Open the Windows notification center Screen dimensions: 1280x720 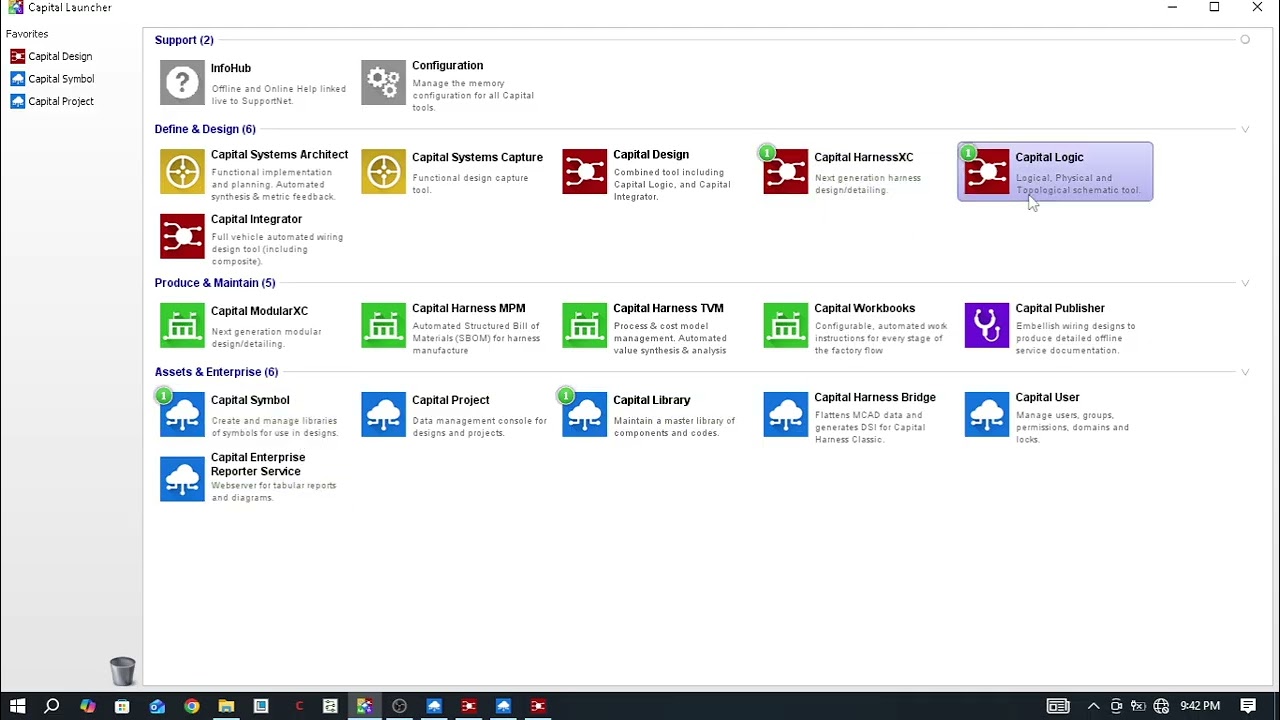coord(1248,706)
